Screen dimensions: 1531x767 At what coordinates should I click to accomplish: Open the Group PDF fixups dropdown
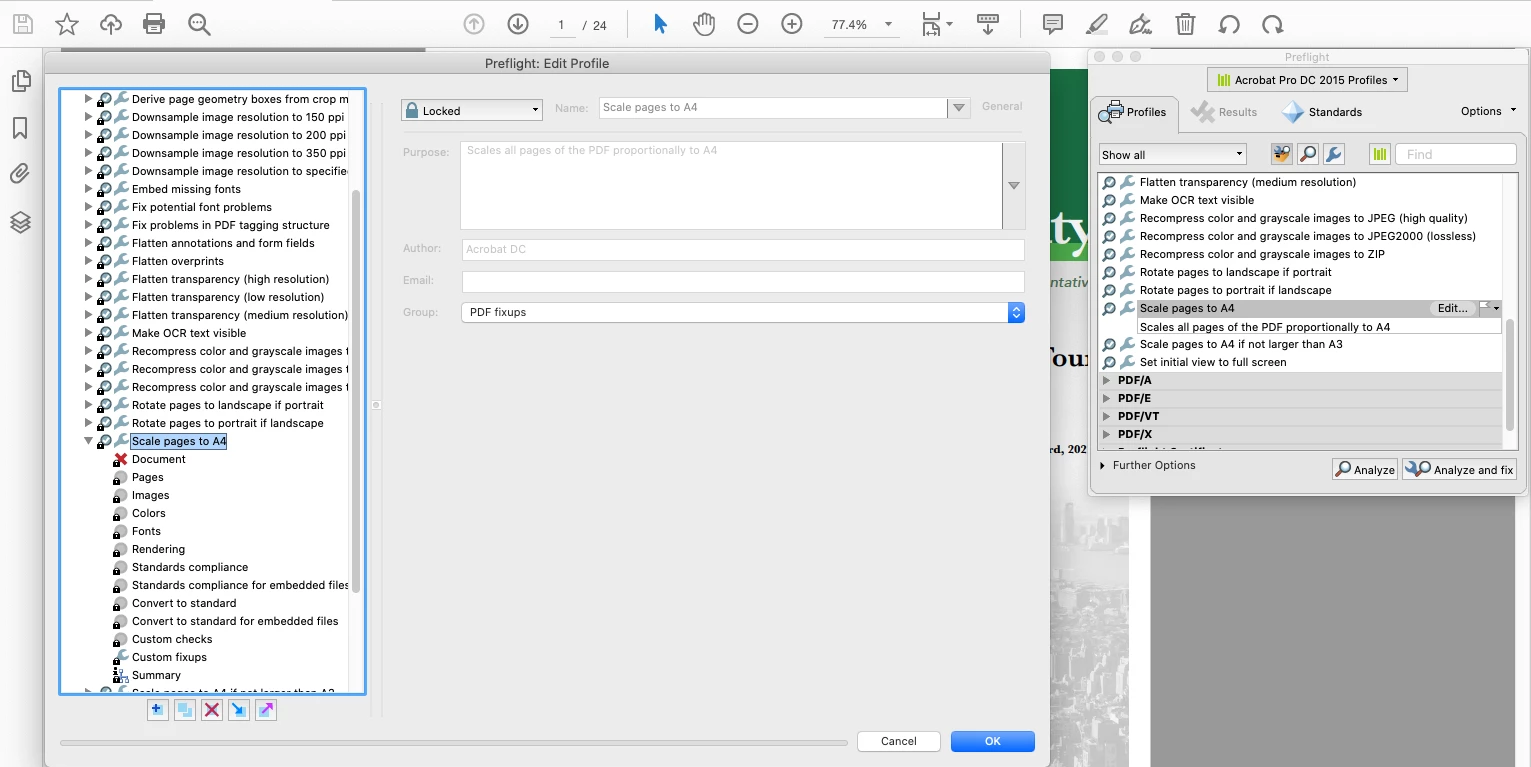click(x=743, y=312)
